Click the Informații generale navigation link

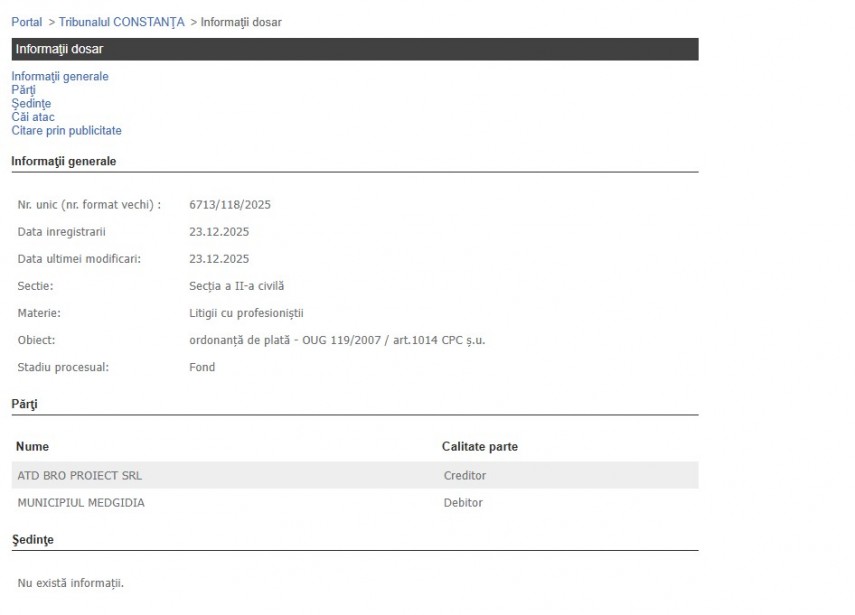tap(60, 76)
